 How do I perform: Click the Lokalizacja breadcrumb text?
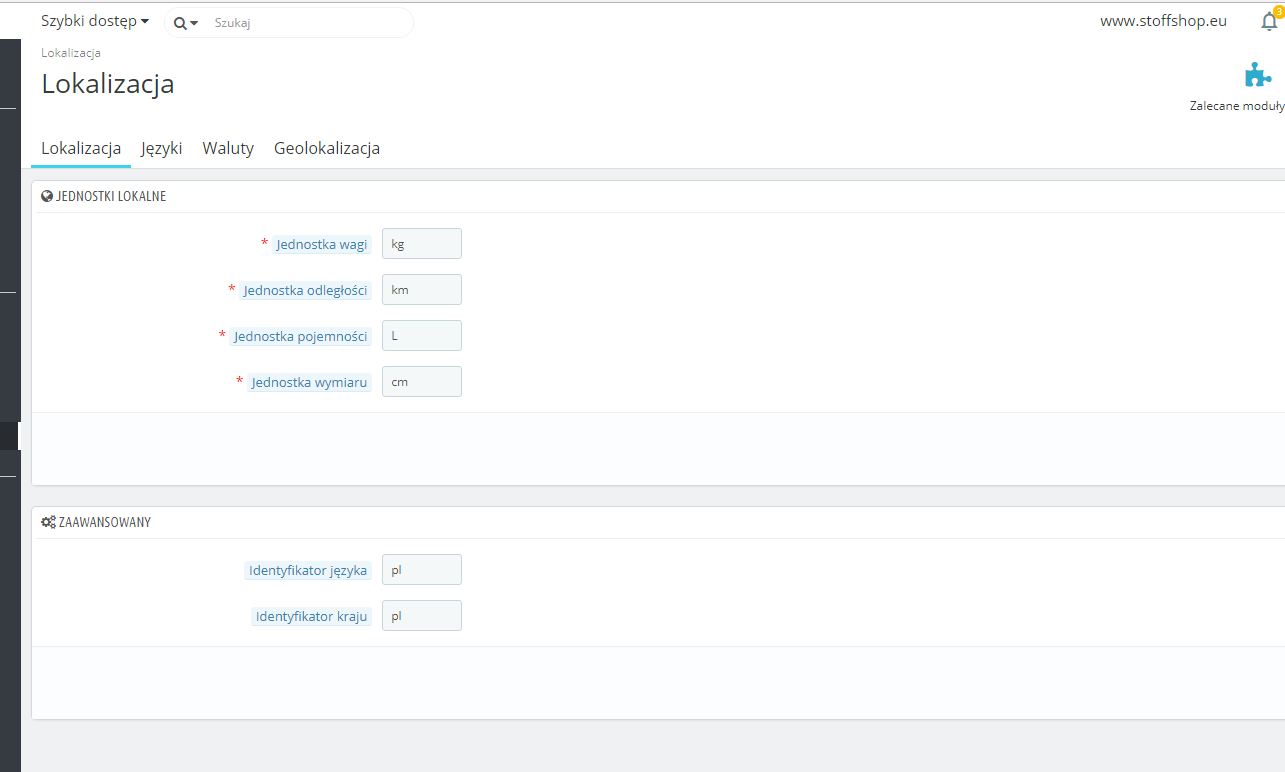(x=71, y=53)
